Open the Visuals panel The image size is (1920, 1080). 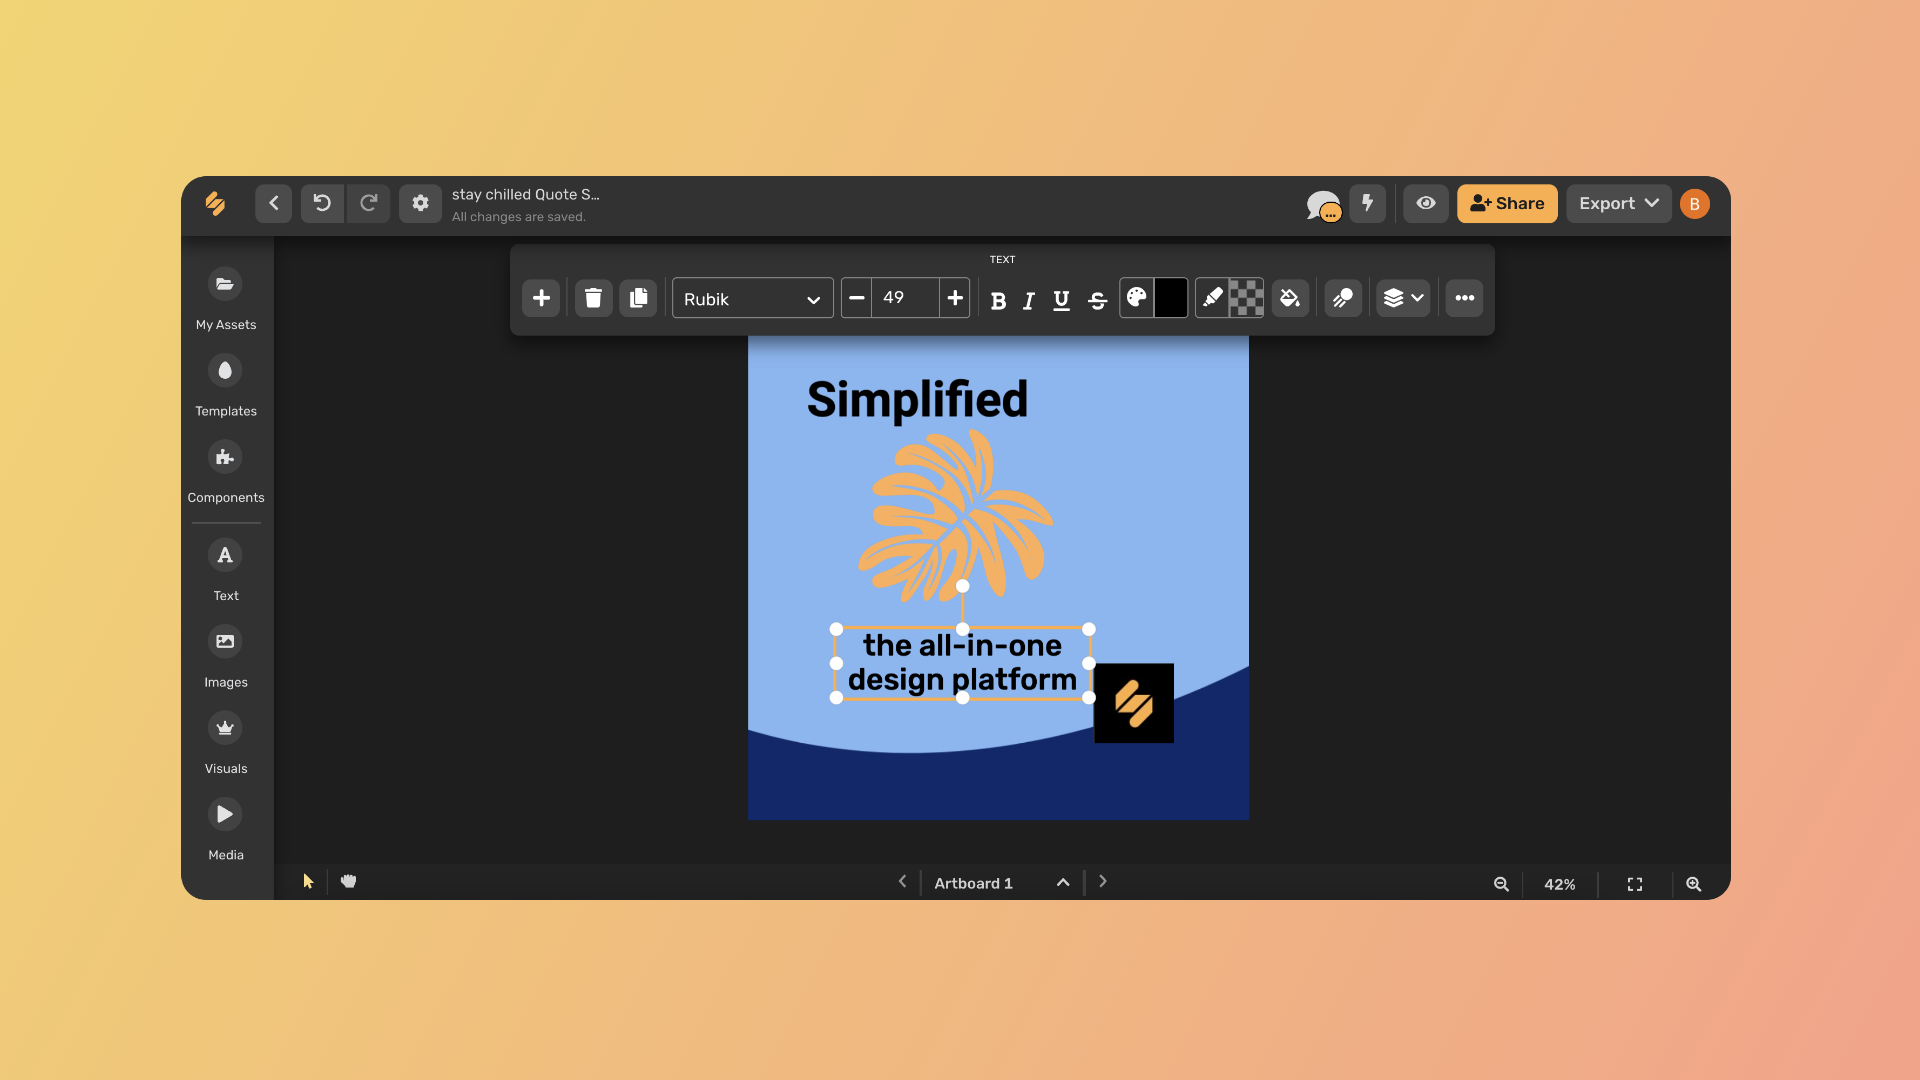[226, 742]
